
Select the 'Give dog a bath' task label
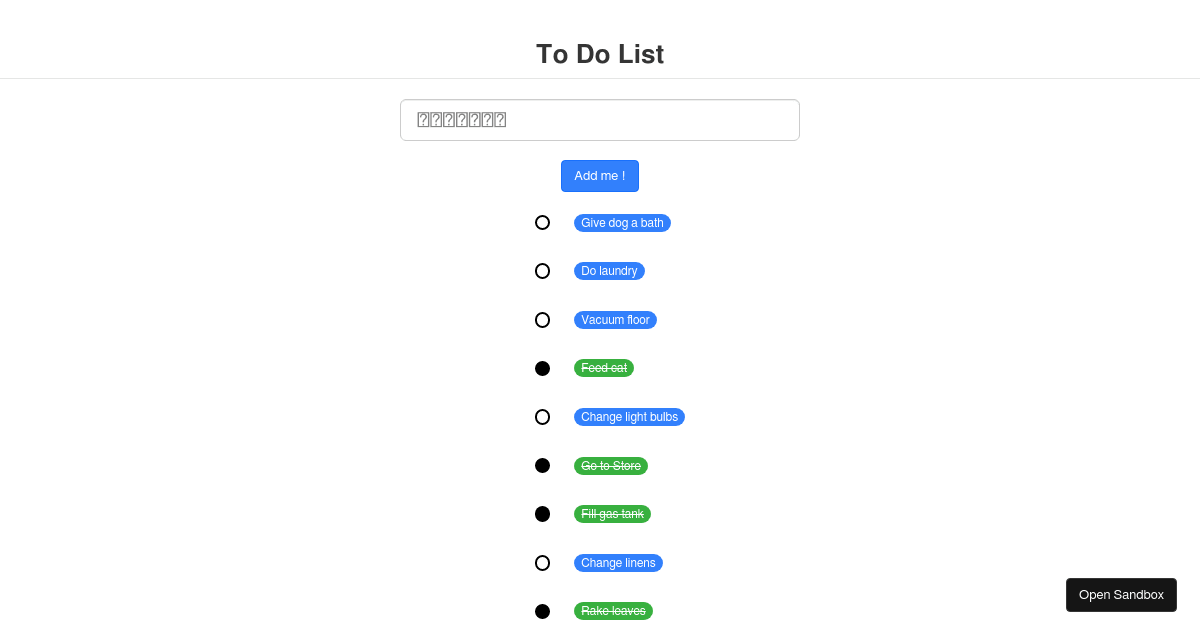click(622, 222)
